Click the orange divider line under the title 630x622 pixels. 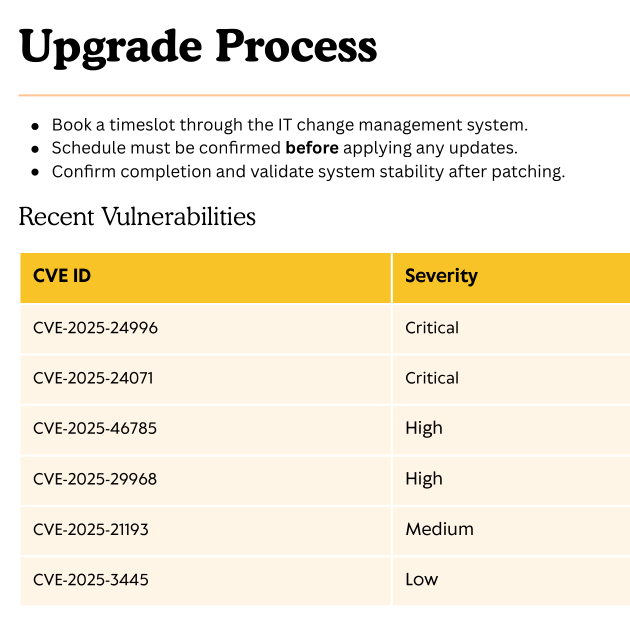[x=324, y=95]
